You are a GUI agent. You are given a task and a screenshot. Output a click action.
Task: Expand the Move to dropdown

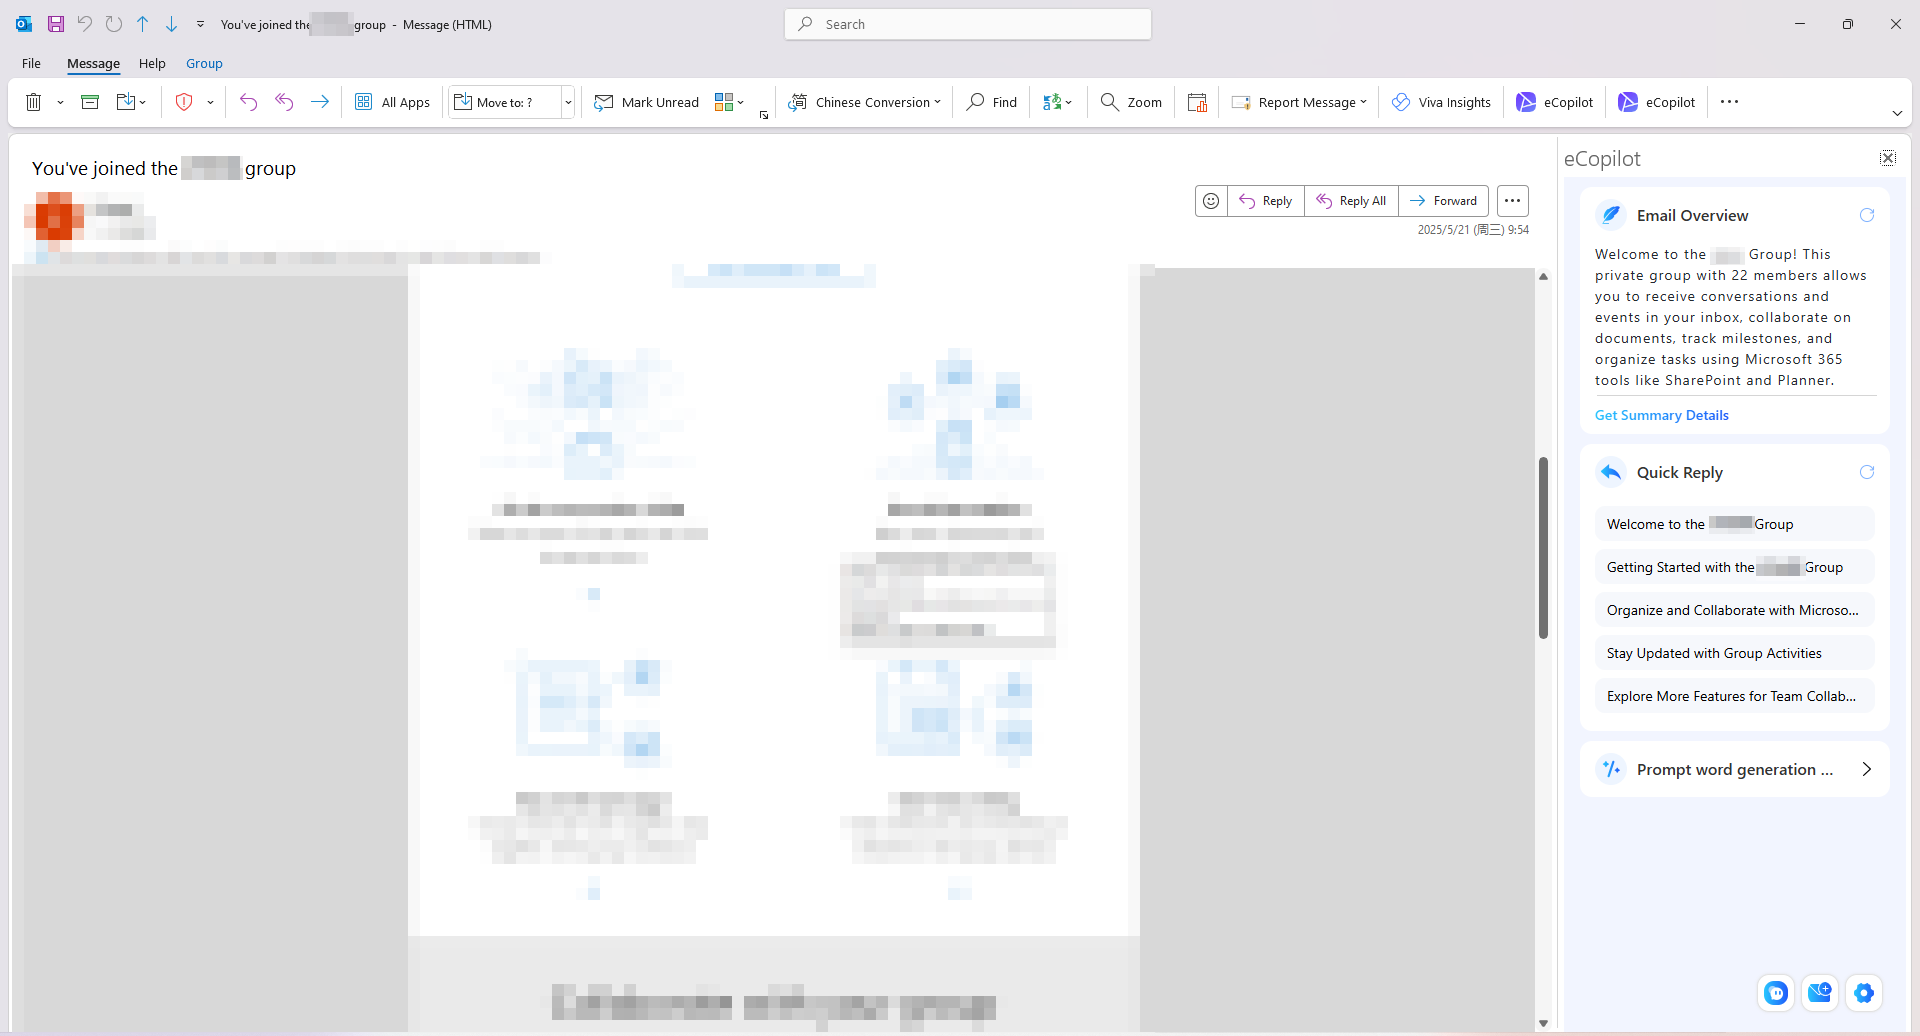(567, 101)
